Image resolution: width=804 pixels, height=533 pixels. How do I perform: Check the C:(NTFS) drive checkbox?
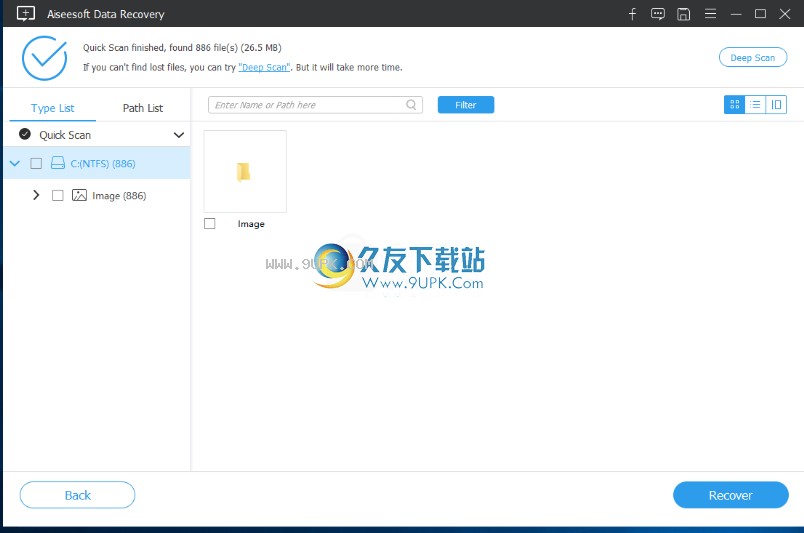pos(36,163)
